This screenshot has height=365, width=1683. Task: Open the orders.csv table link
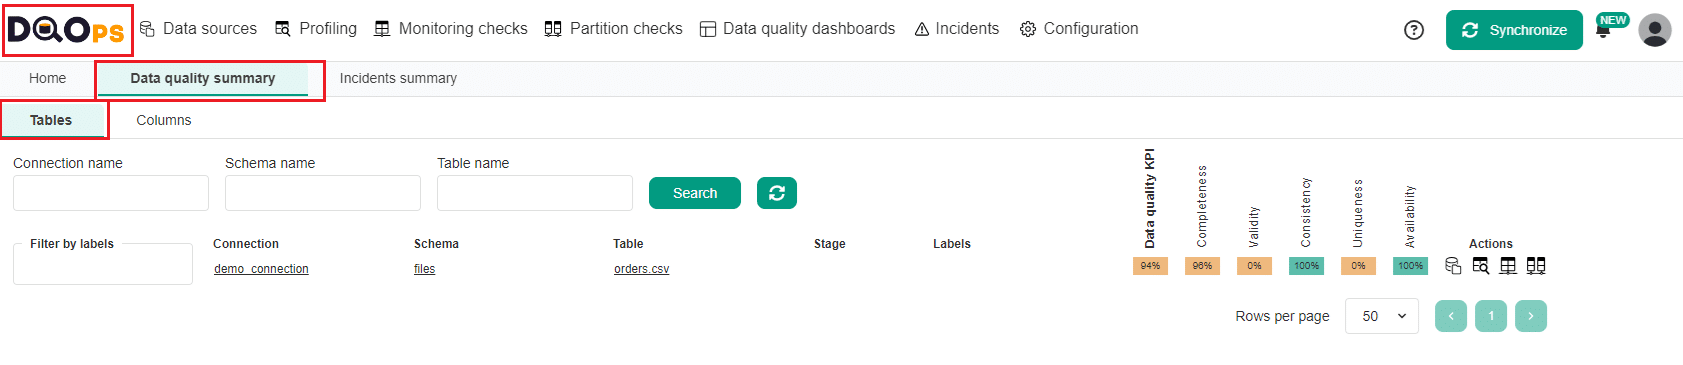[x=642, y=269]
